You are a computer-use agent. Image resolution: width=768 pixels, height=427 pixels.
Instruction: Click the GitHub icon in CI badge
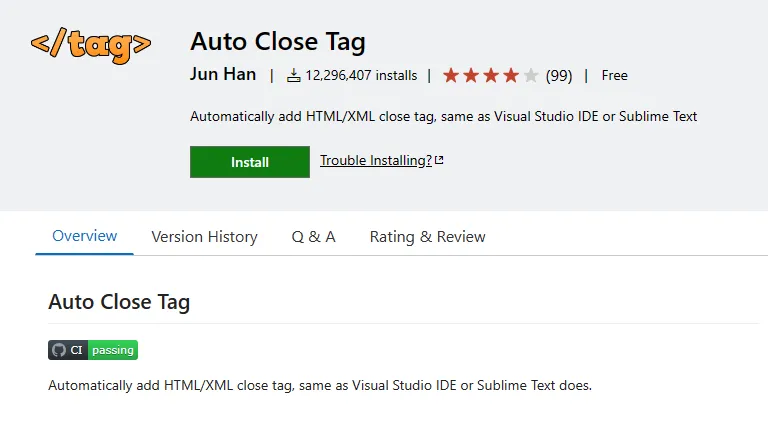pos(59,350)
